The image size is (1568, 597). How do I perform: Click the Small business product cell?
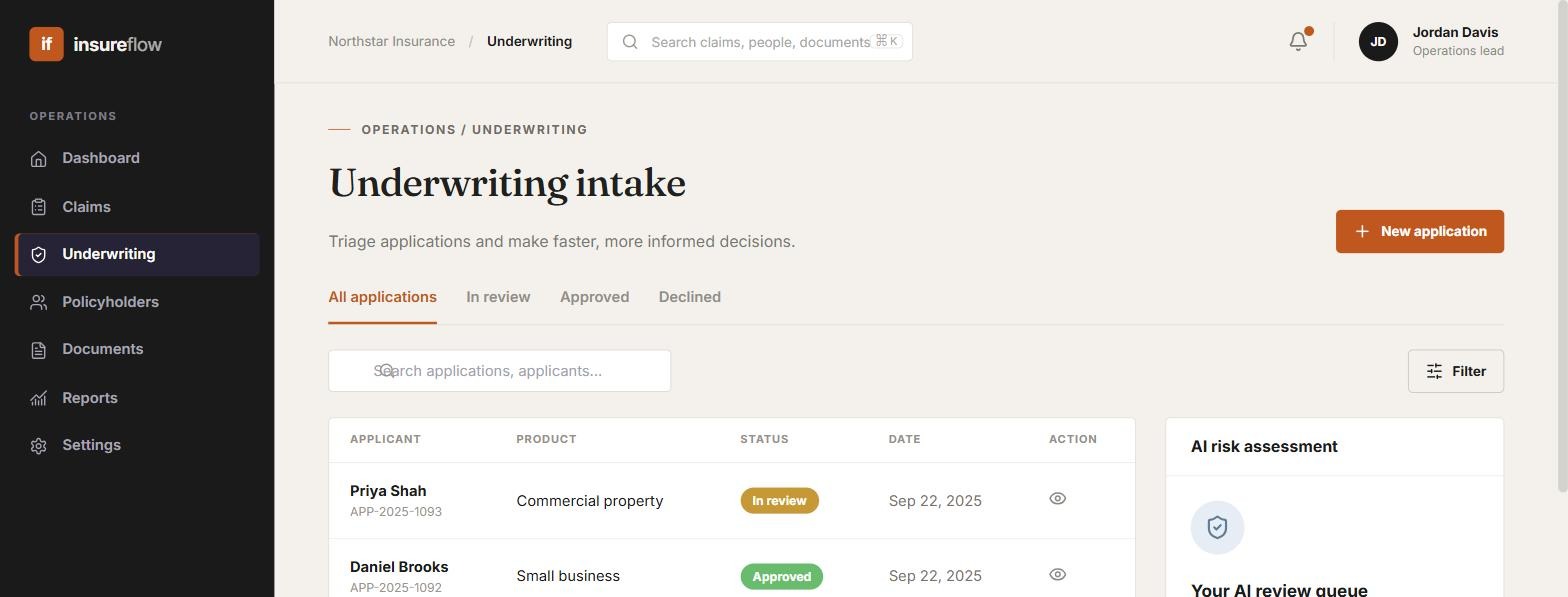pyautogui.click(x=568, y=576)
